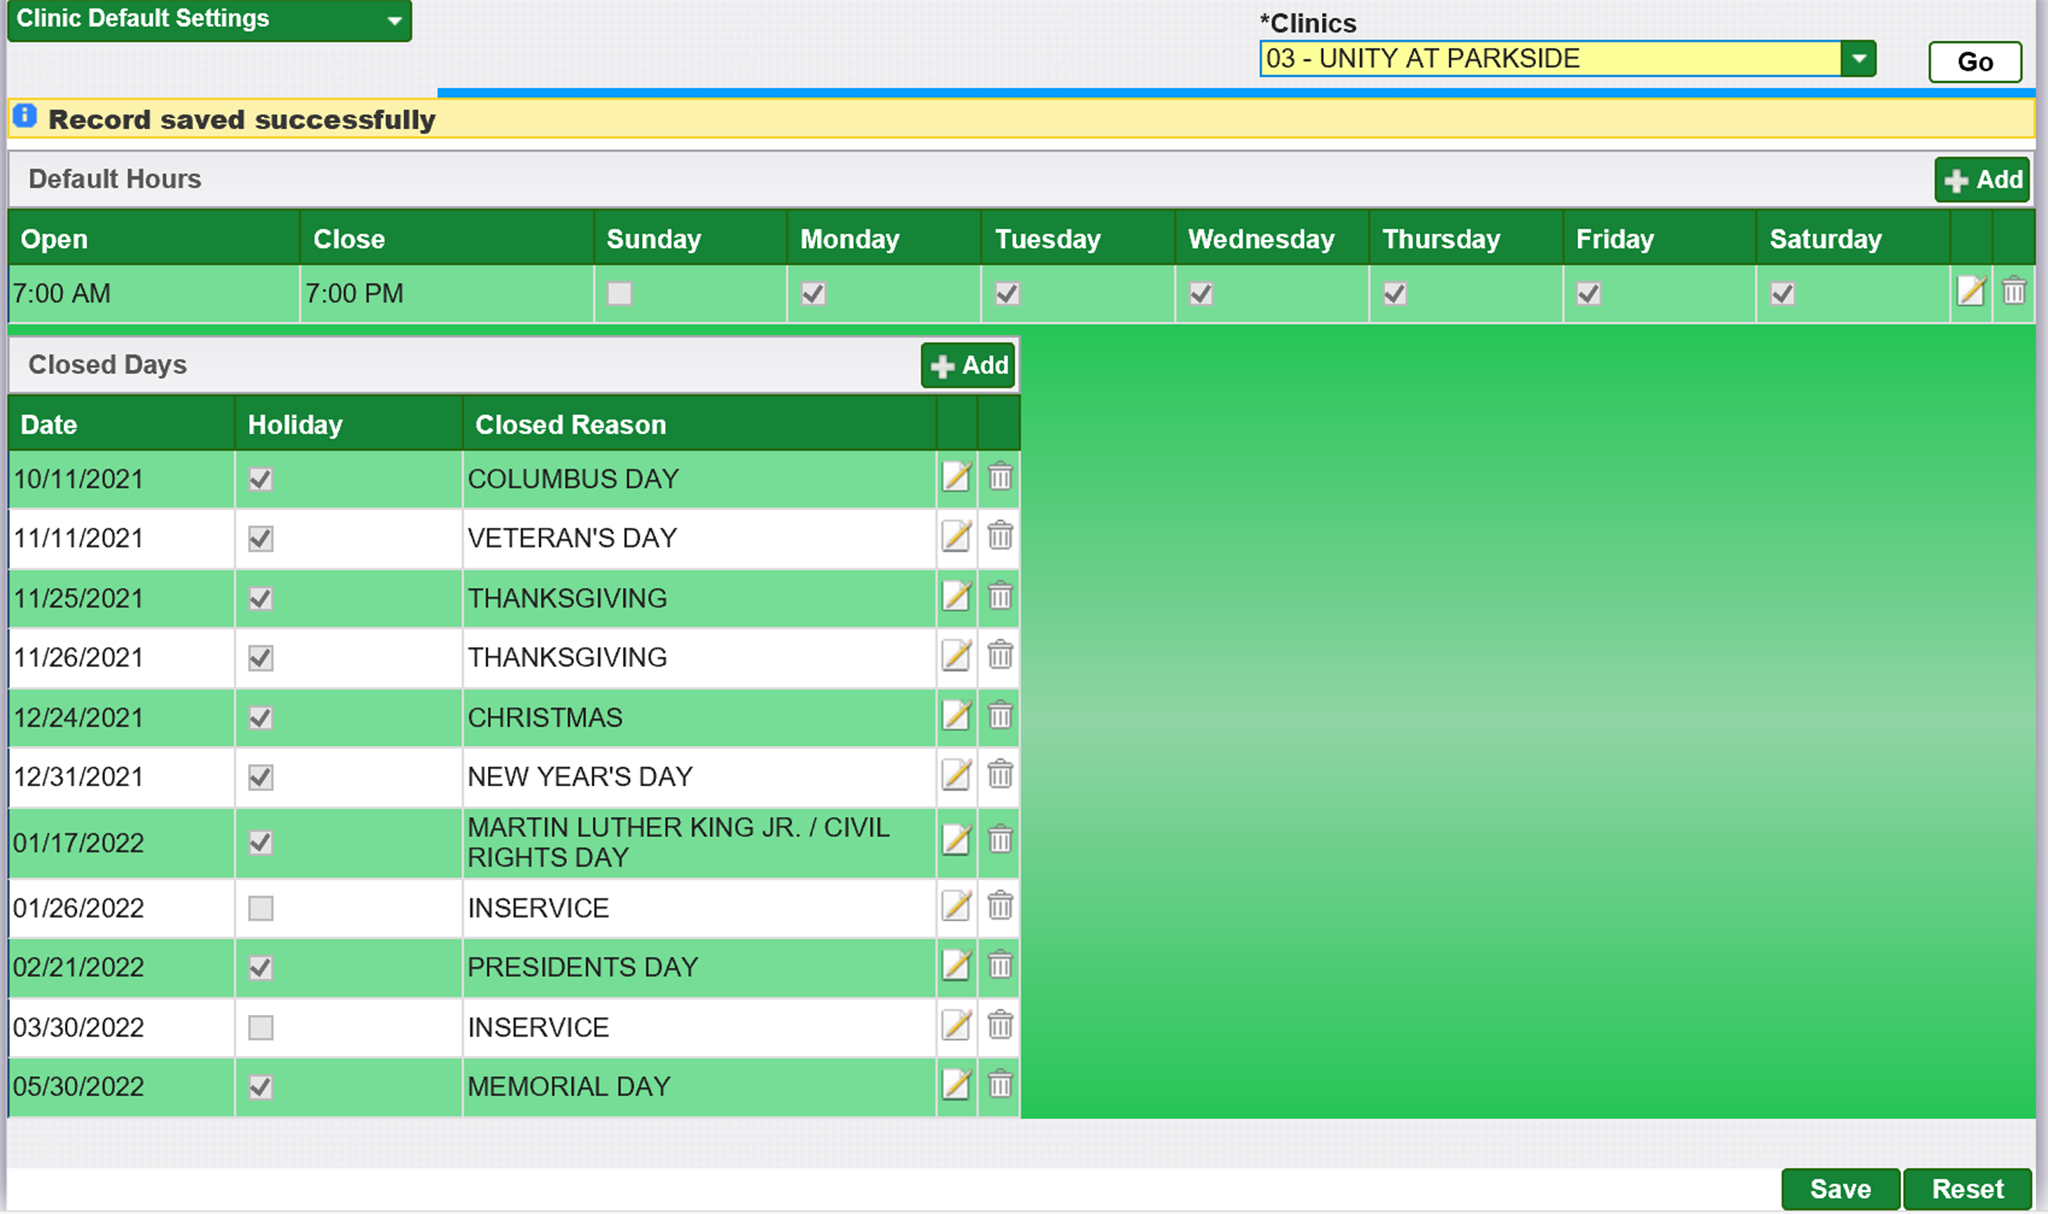This screenshot has height=1214, width=2048.
Task: Enable the Sunday checkbox in default hours
Action: pyautogui.click(x=620, y=294)
